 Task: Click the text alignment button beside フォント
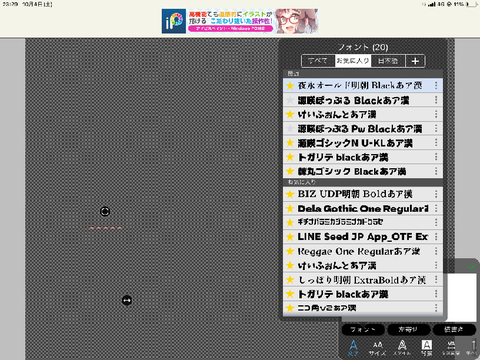coord(408,330)
